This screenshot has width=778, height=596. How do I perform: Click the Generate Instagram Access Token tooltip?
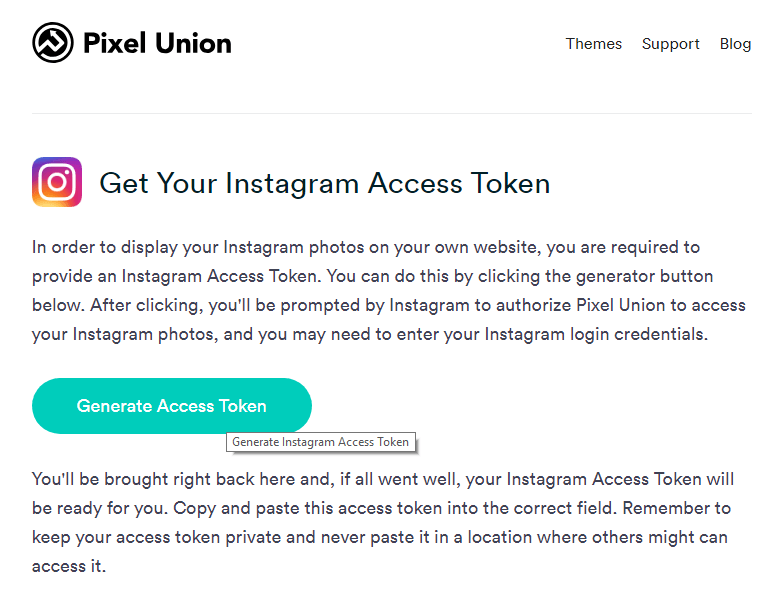pyautogui.click(x=321, y=442)
